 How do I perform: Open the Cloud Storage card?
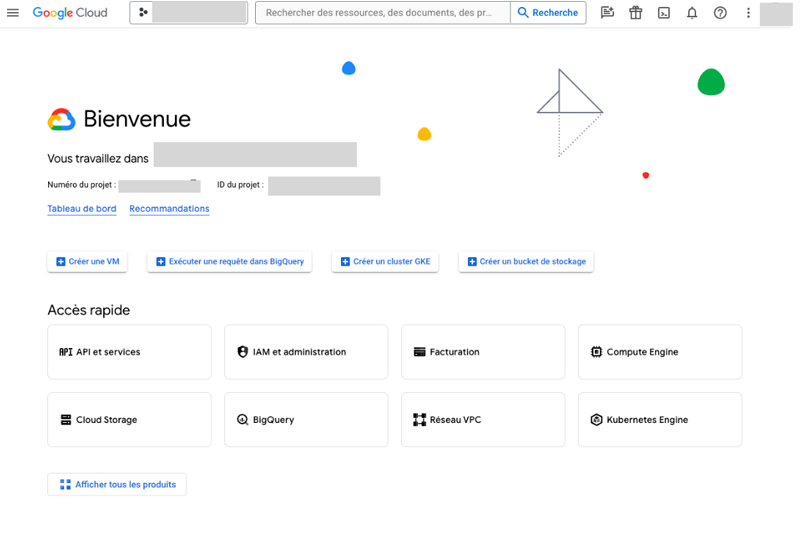130,420
